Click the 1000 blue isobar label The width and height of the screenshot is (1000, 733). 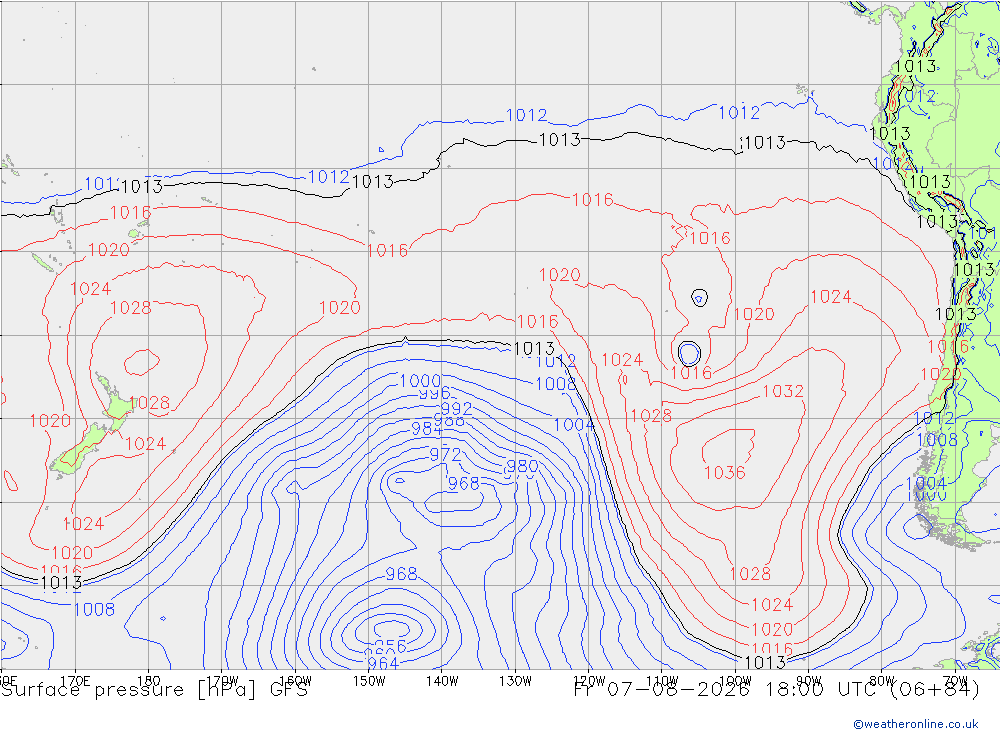420,381
